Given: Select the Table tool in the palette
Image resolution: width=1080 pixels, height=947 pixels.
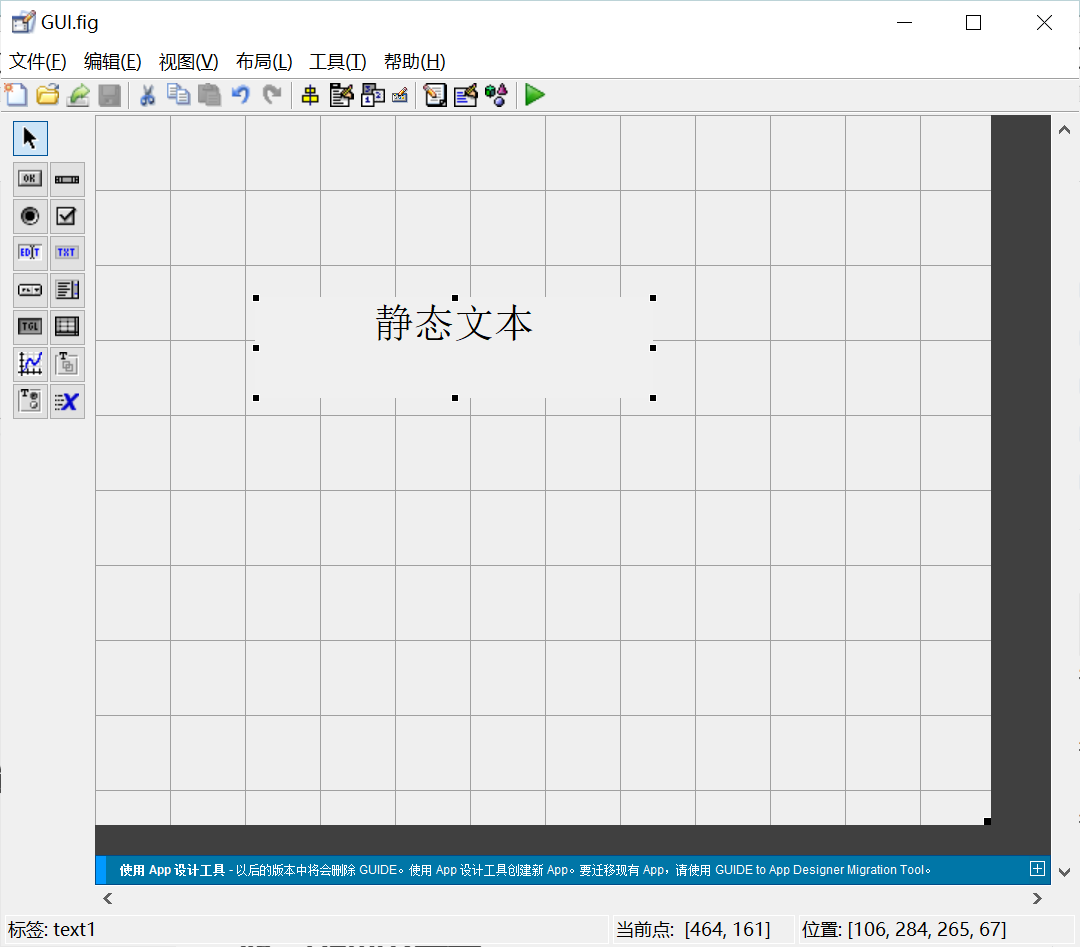Looking at the screenshot, I should coord(67,327).
